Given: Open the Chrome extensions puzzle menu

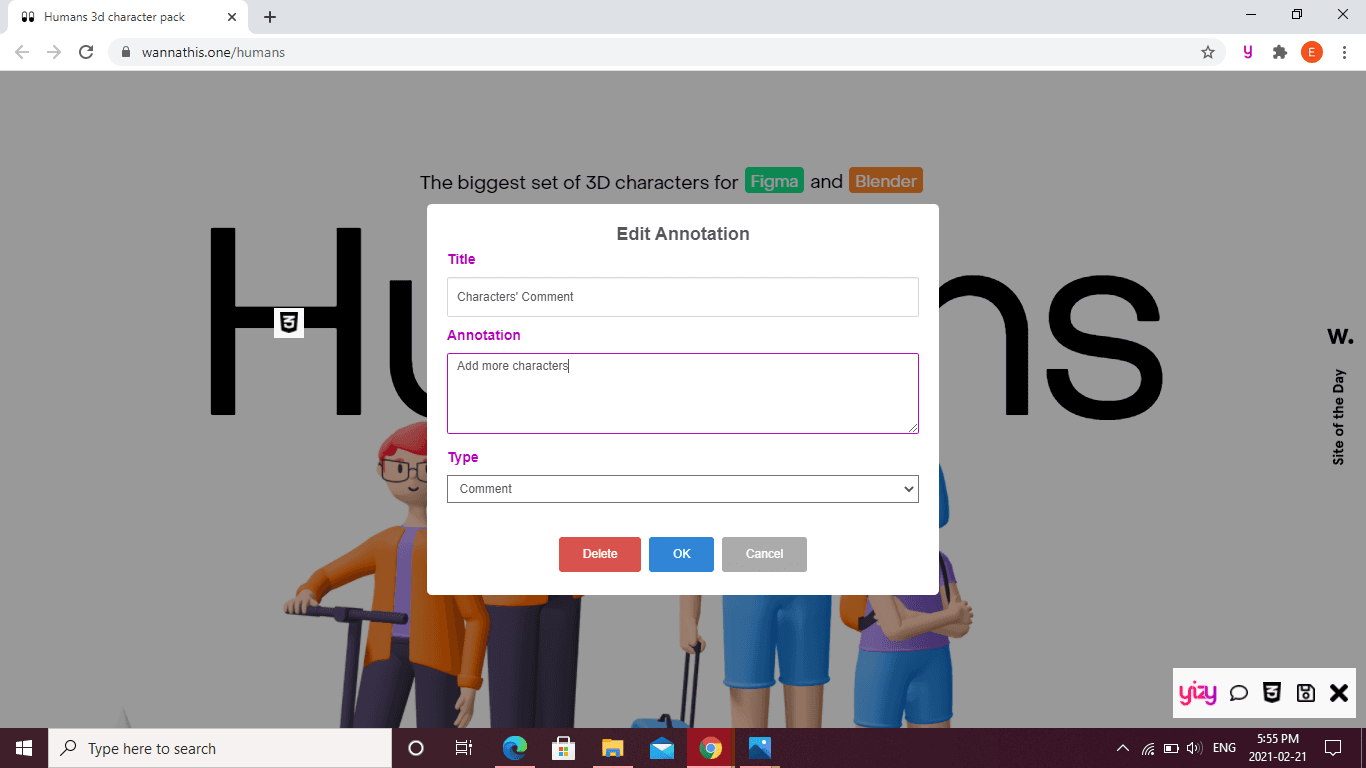Looking at the screenshot, I should tap(1279, 52).
